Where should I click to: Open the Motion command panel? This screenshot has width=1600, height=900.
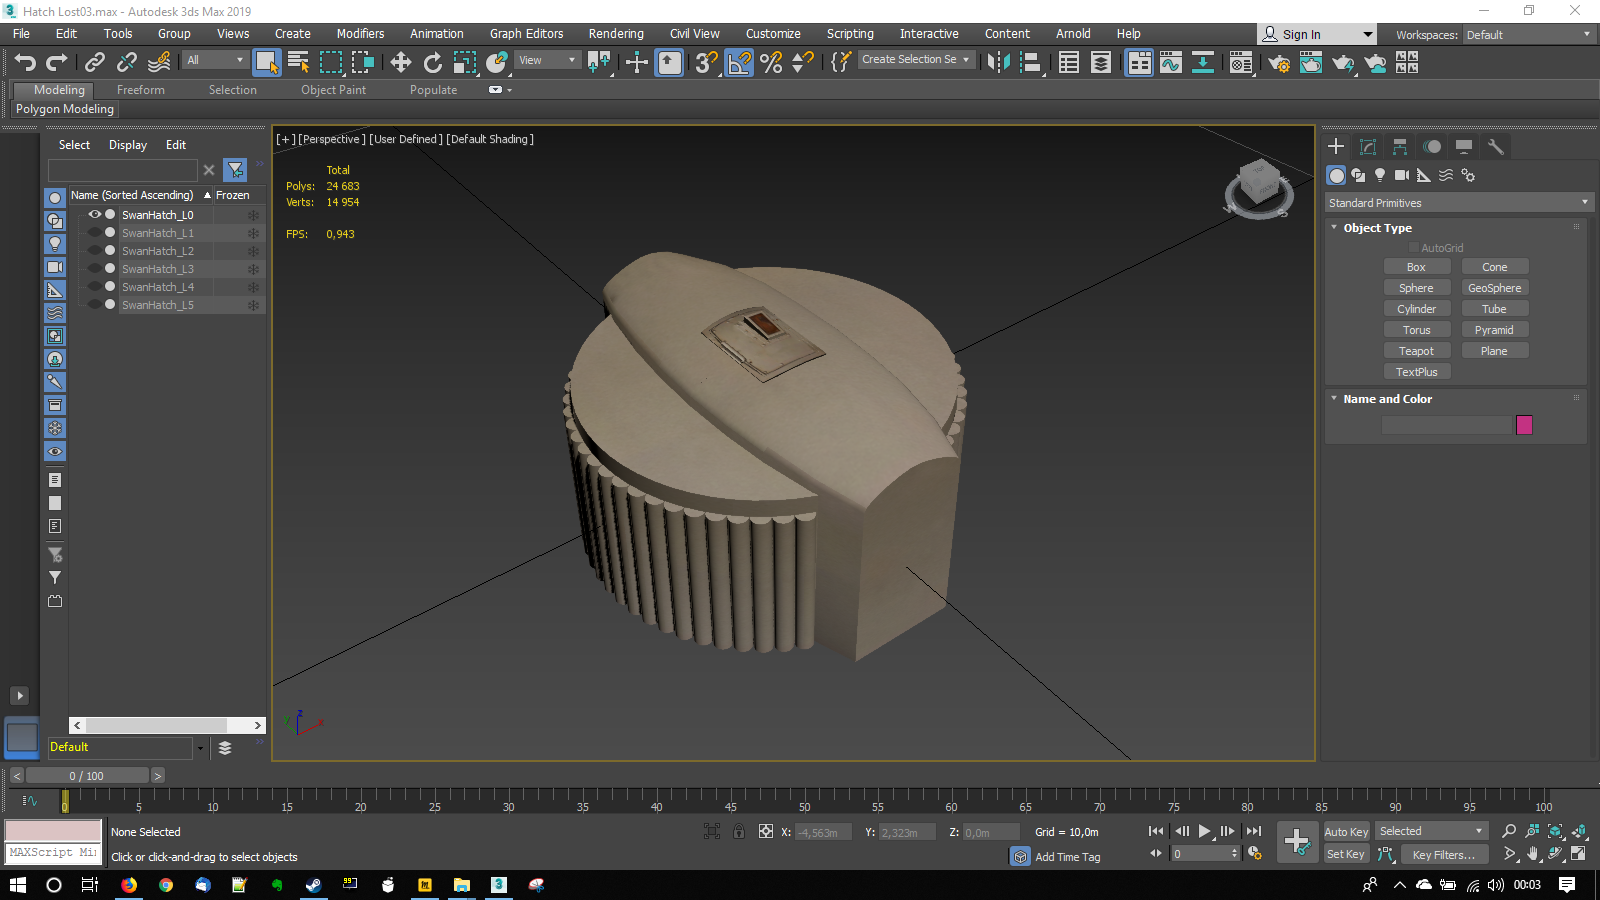pos(1432,147)
